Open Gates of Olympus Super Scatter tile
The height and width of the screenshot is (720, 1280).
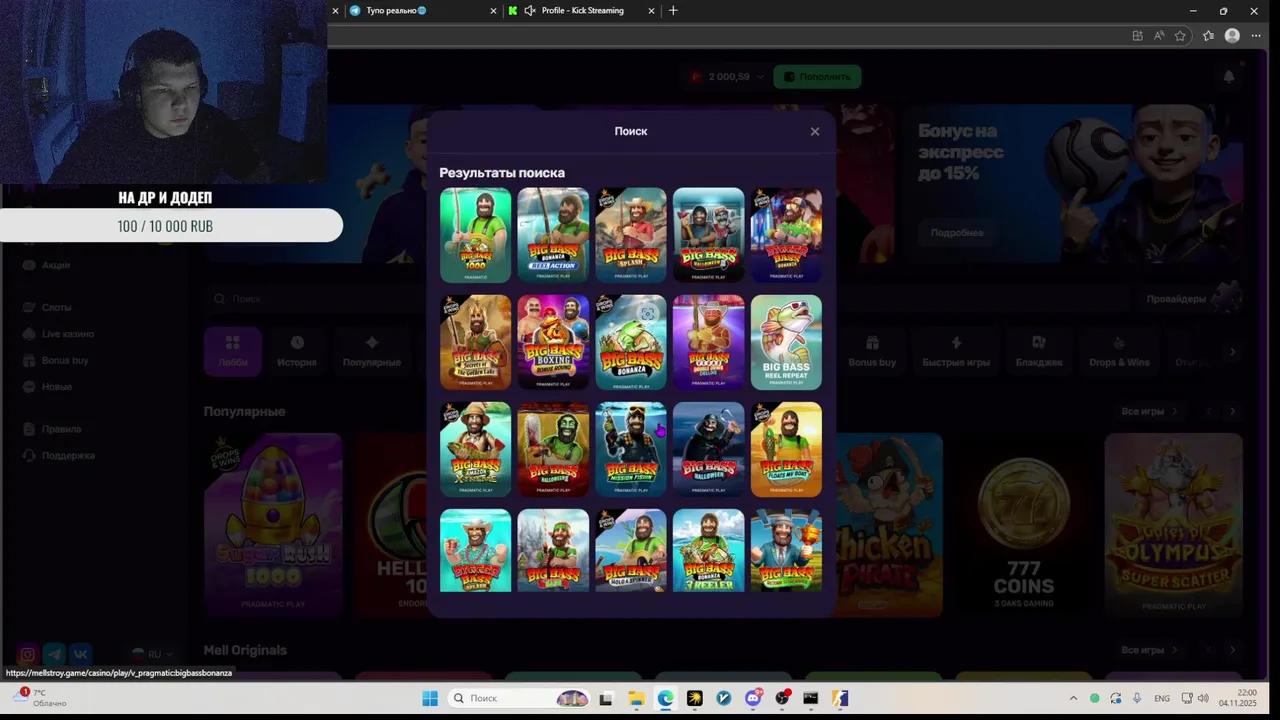(x=1174, y=524)
